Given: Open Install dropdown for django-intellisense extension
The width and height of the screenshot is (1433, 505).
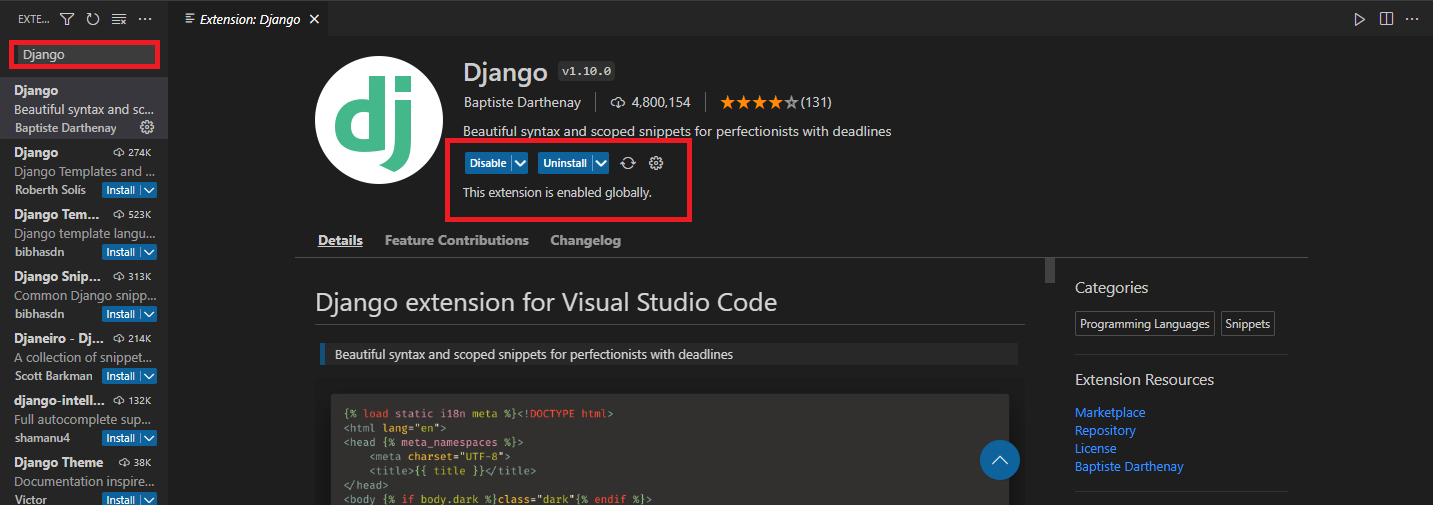Looking at the screenshot, I should pos(149,438).
